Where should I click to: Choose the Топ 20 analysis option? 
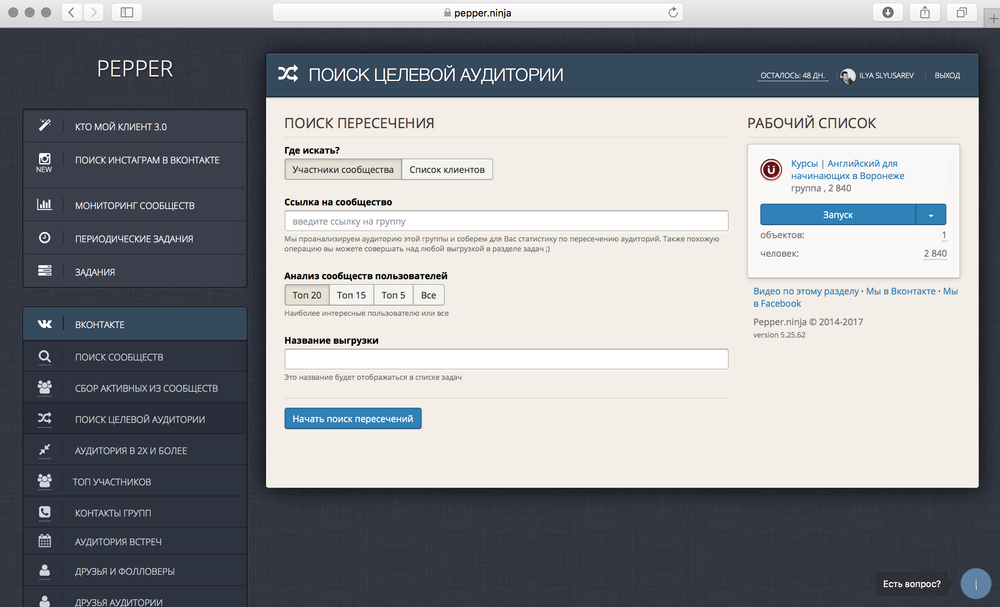(307, 295)
